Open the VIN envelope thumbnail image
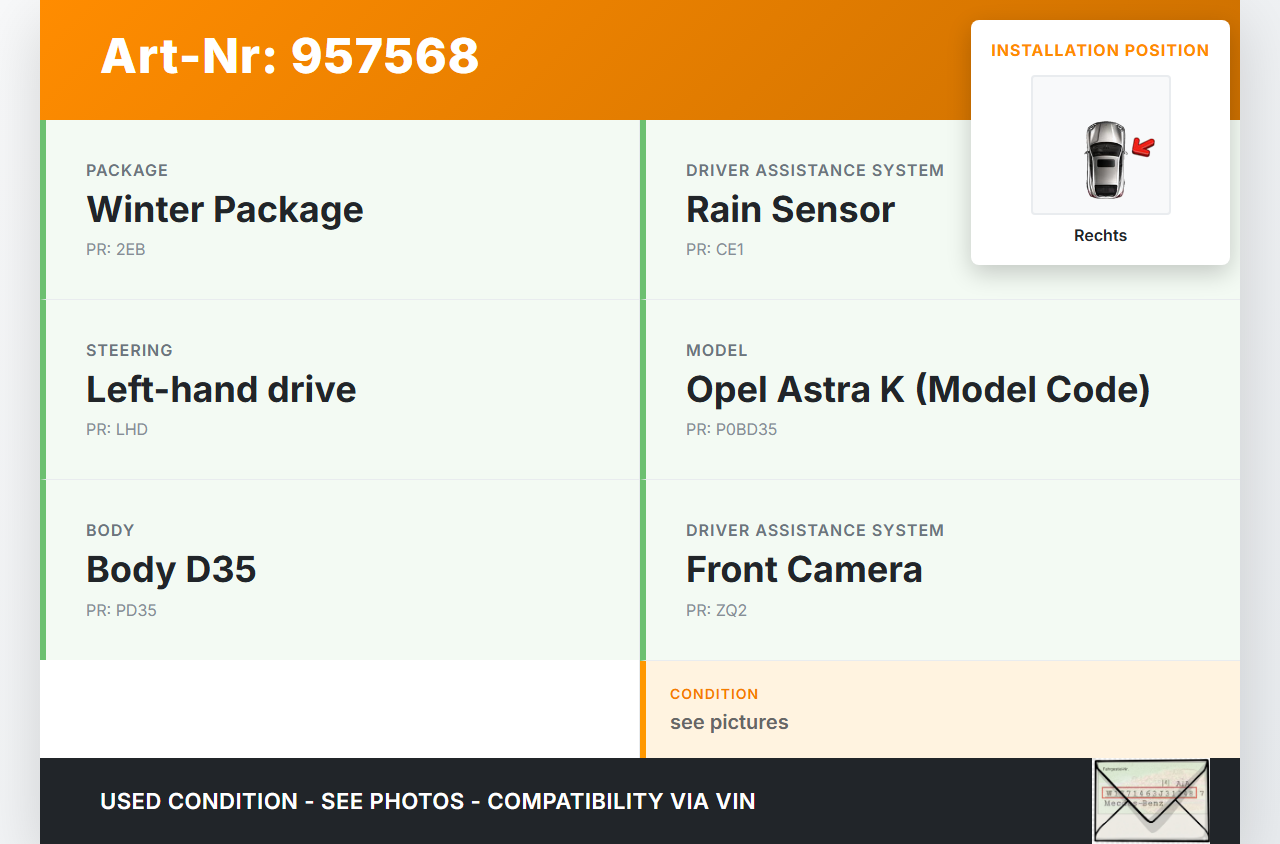The height and width of the screenshot is (844, 1280). tap(1150, 800)
